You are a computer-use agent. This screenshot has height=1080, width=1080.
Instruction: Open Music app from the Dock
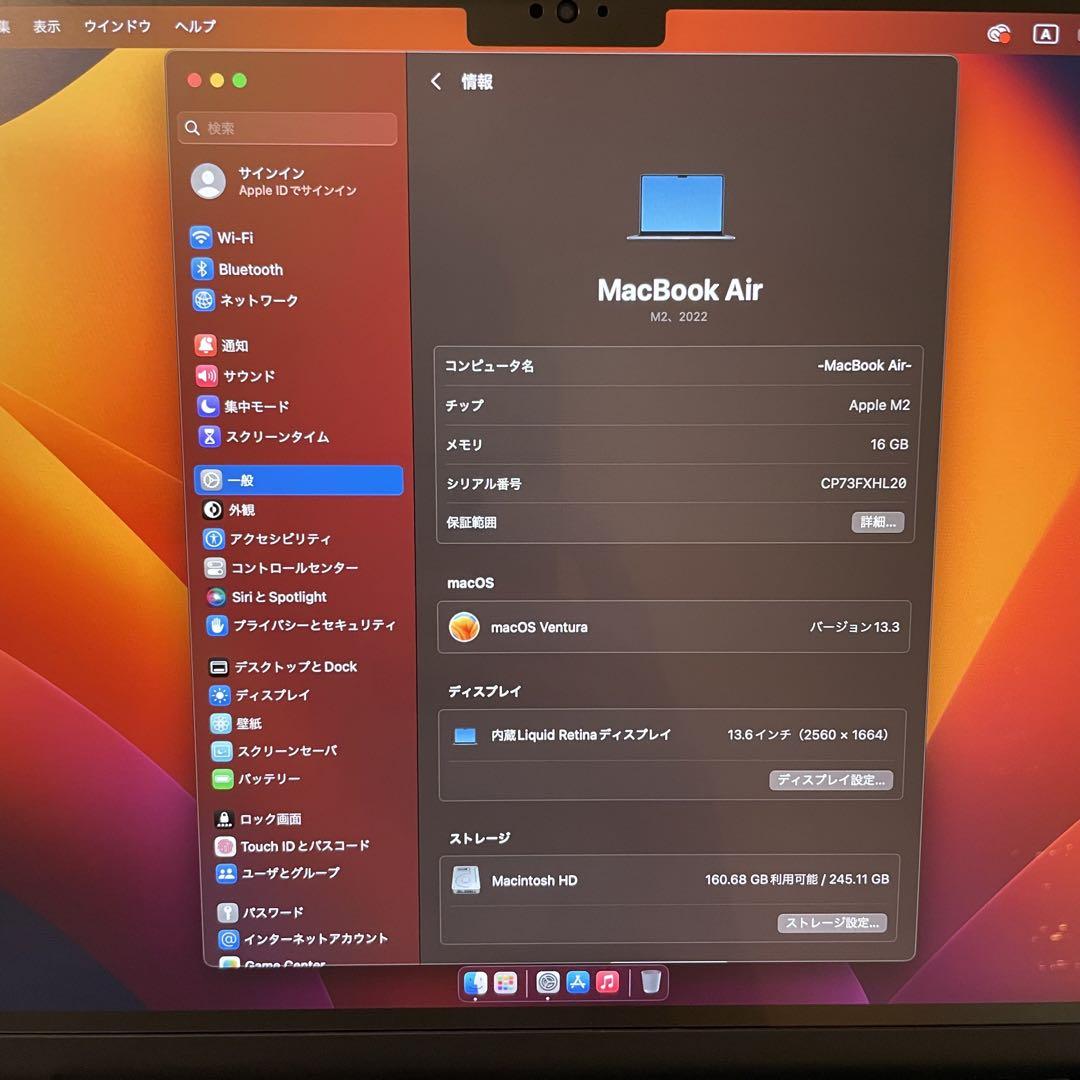607,982
